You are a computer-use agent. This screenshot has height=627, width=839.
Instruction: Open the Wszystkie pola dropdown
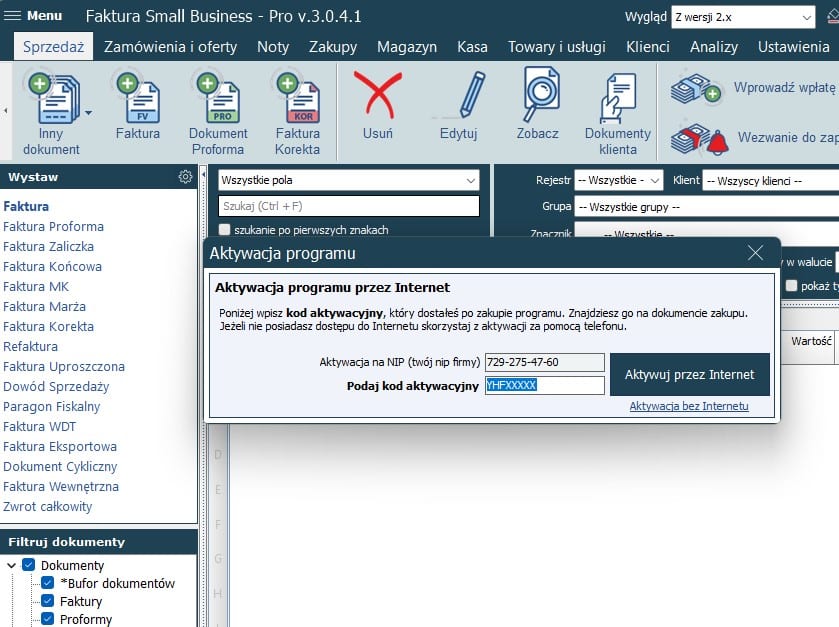tap(348, 180)
